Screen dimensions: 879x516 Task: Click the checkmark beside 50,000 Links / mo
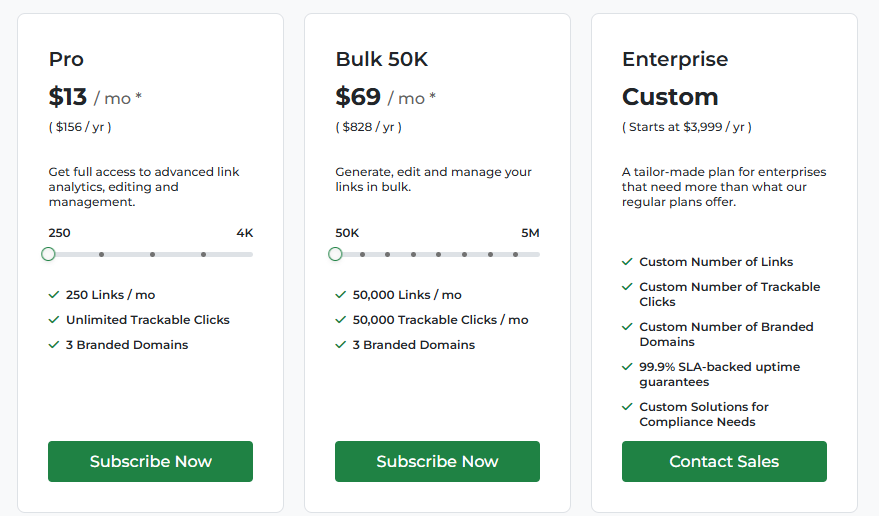[x=341, y=295]
